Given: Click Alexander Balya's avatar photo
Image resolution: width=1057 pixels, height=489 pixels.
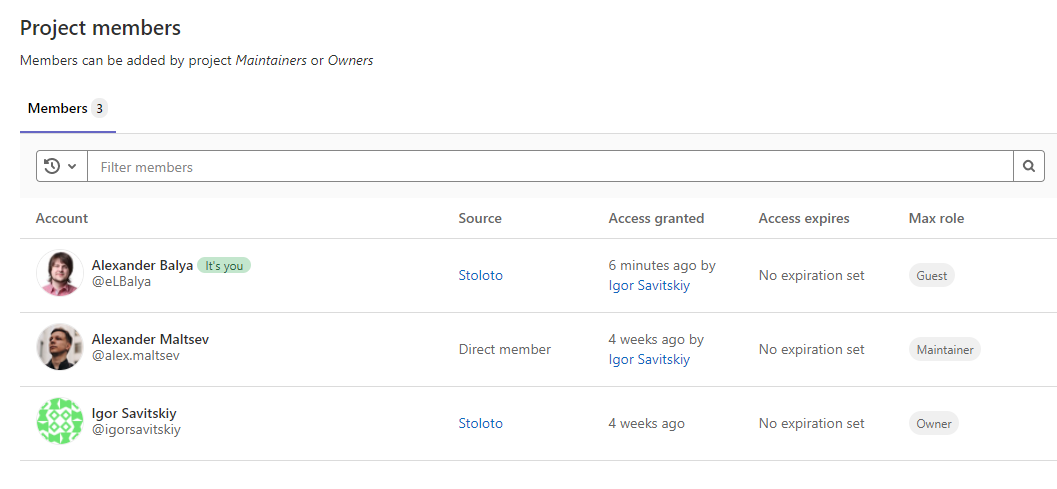Looking at the screenshot, I should tap(59, 273).
